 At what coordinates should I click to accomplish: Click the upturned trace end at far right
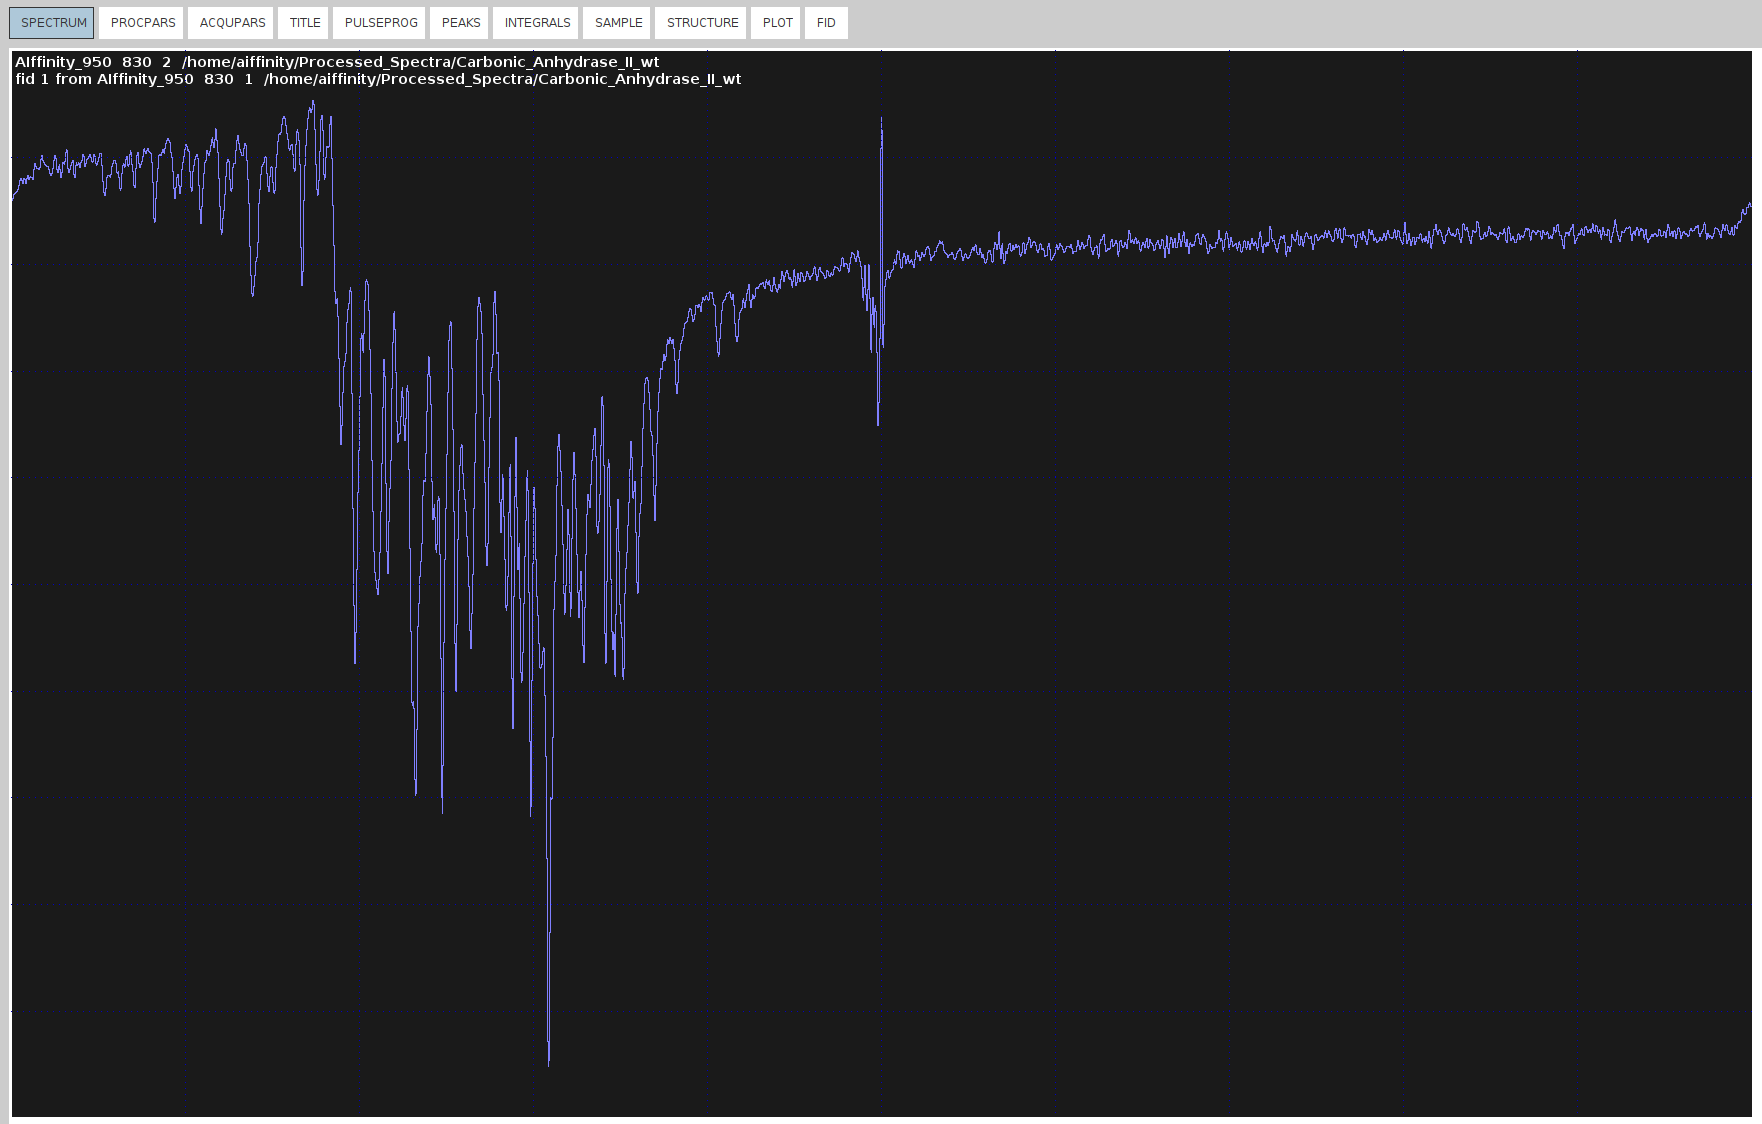coord(1749,205)
